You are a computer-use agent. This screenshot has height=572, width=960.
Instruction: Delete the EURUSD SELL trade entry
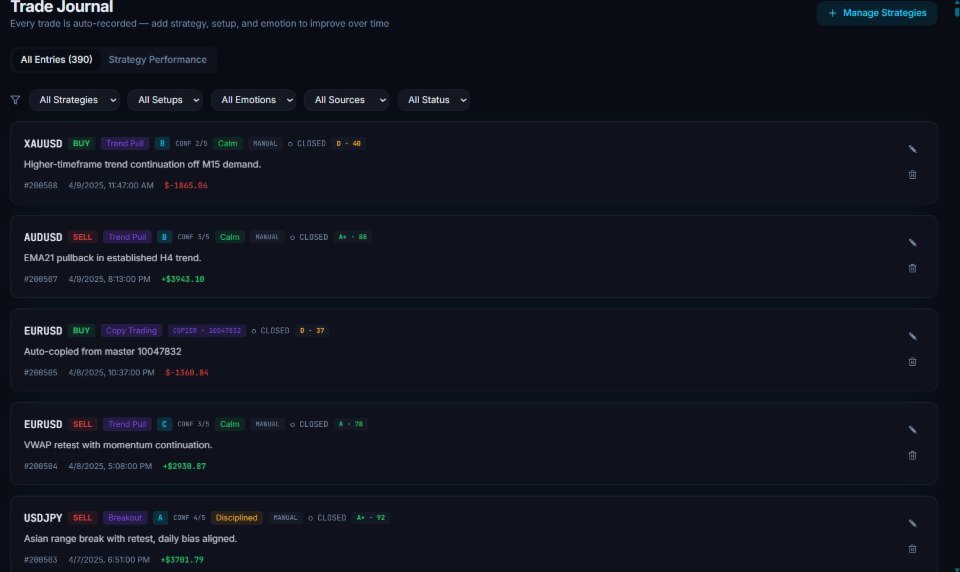(x=912, y=456)
